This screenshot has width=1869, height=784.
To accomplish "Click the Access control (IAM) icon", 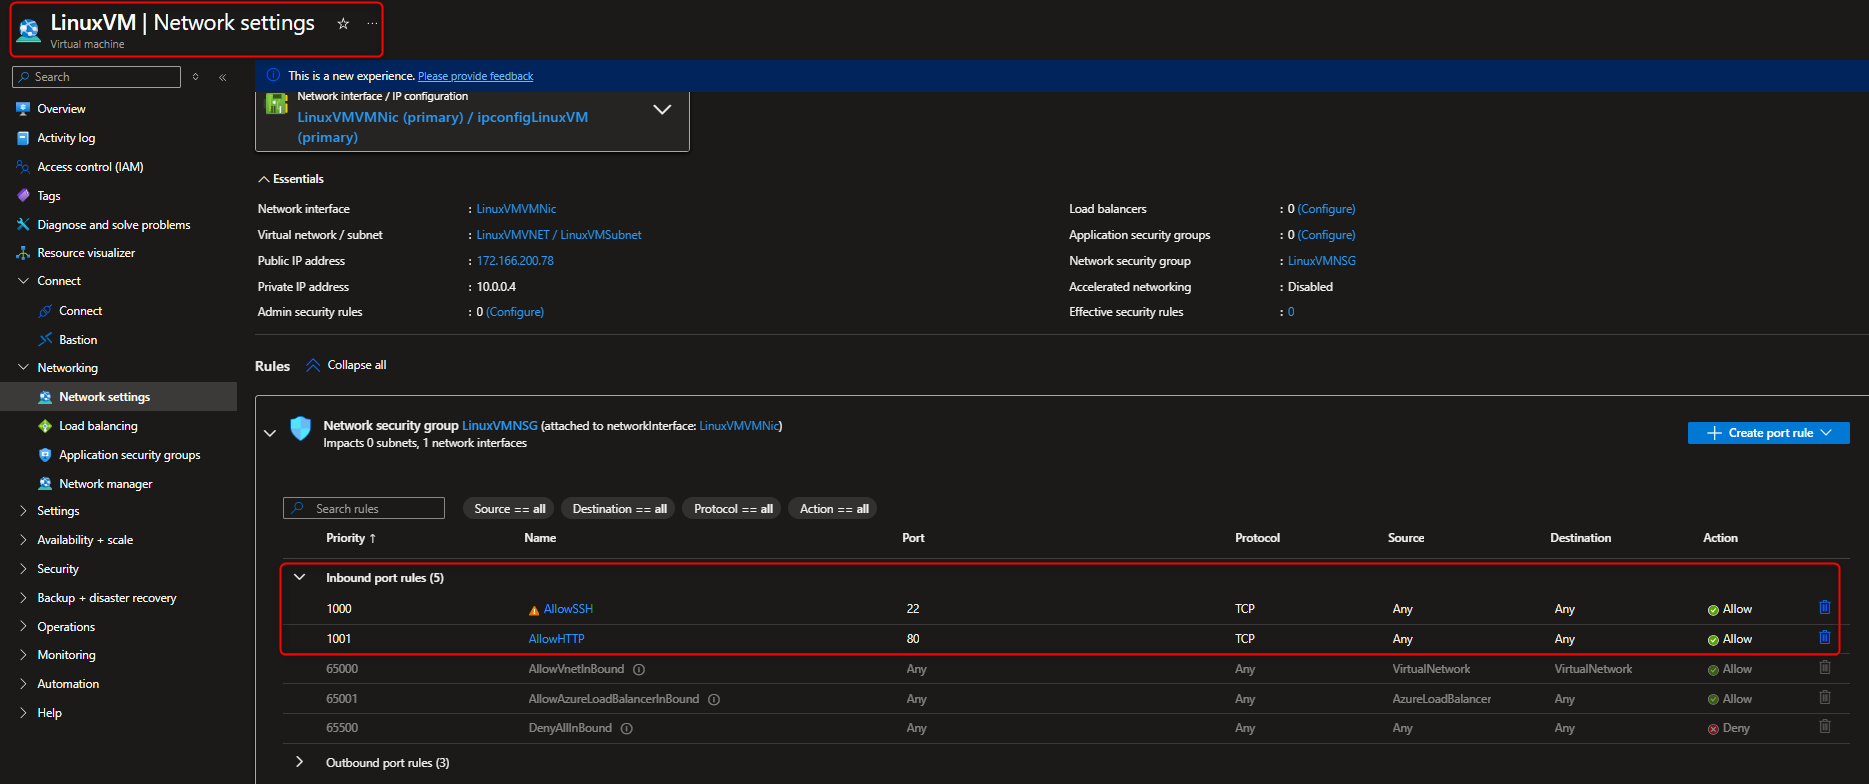I will (23, 167).
